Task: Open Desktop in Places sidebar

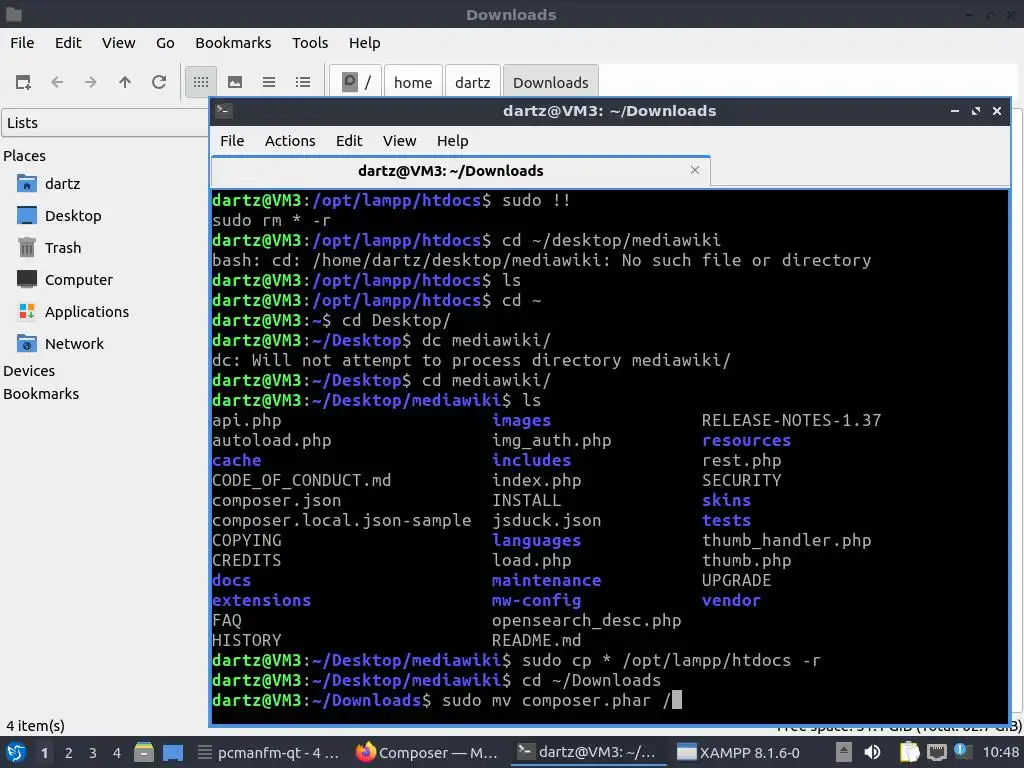Action: [73, 216]
